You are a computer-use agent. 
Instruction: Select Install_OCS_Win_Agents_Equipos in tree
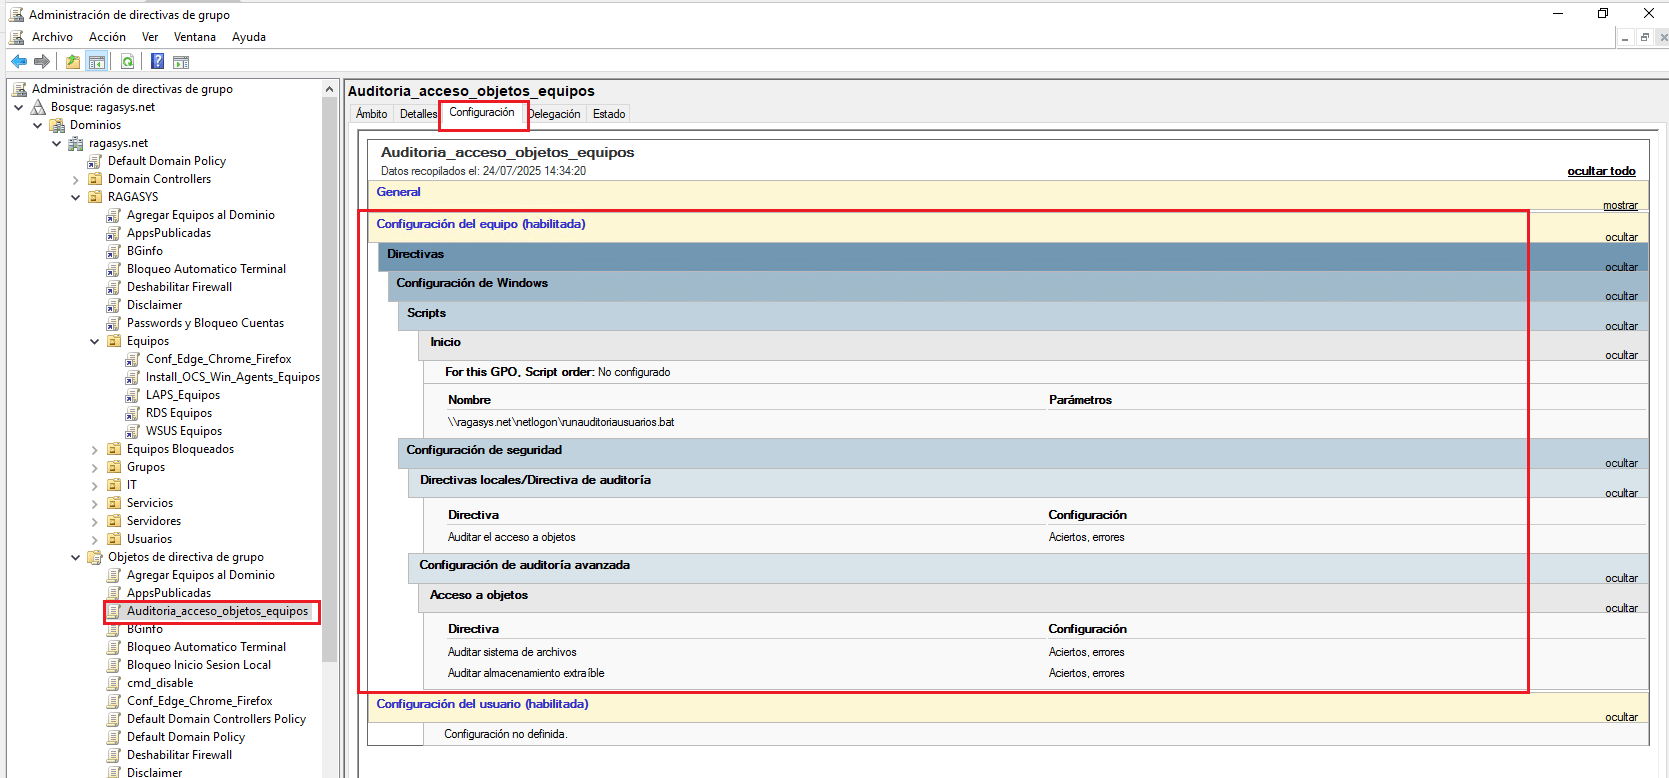tap(233, 377)
